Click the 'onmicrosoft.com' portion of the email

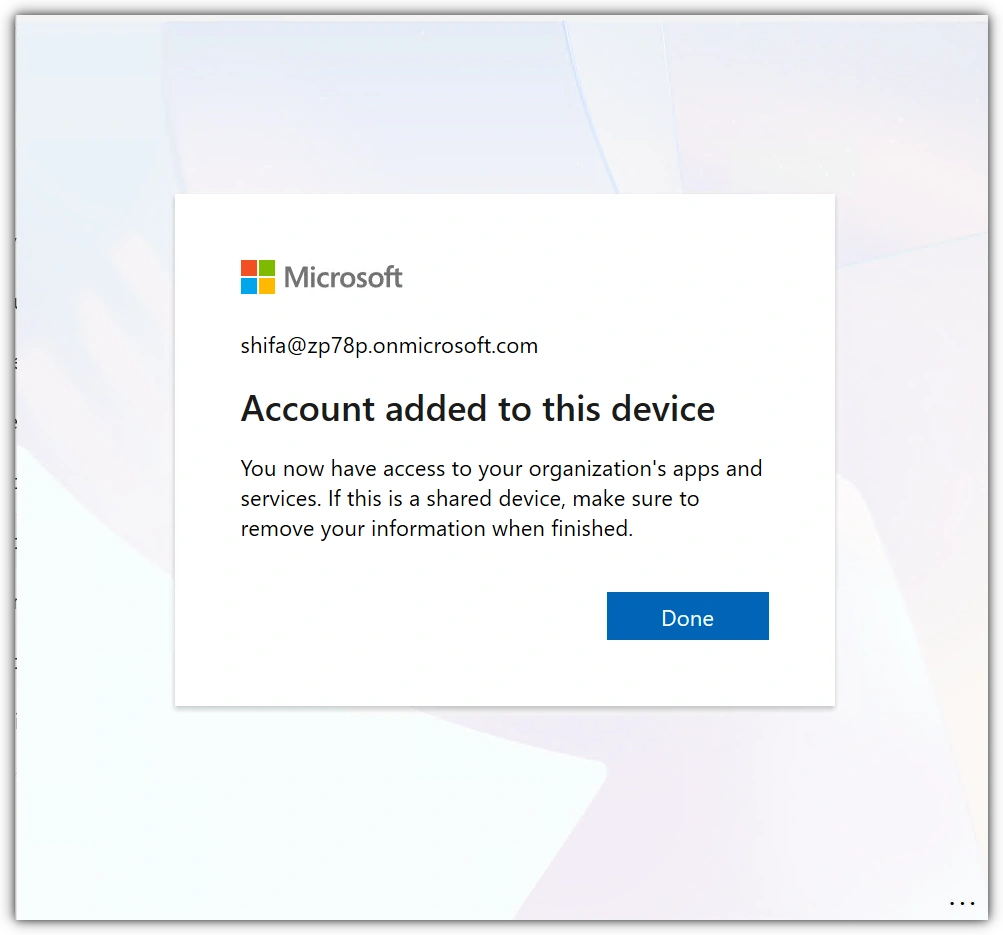pos(455,346)
